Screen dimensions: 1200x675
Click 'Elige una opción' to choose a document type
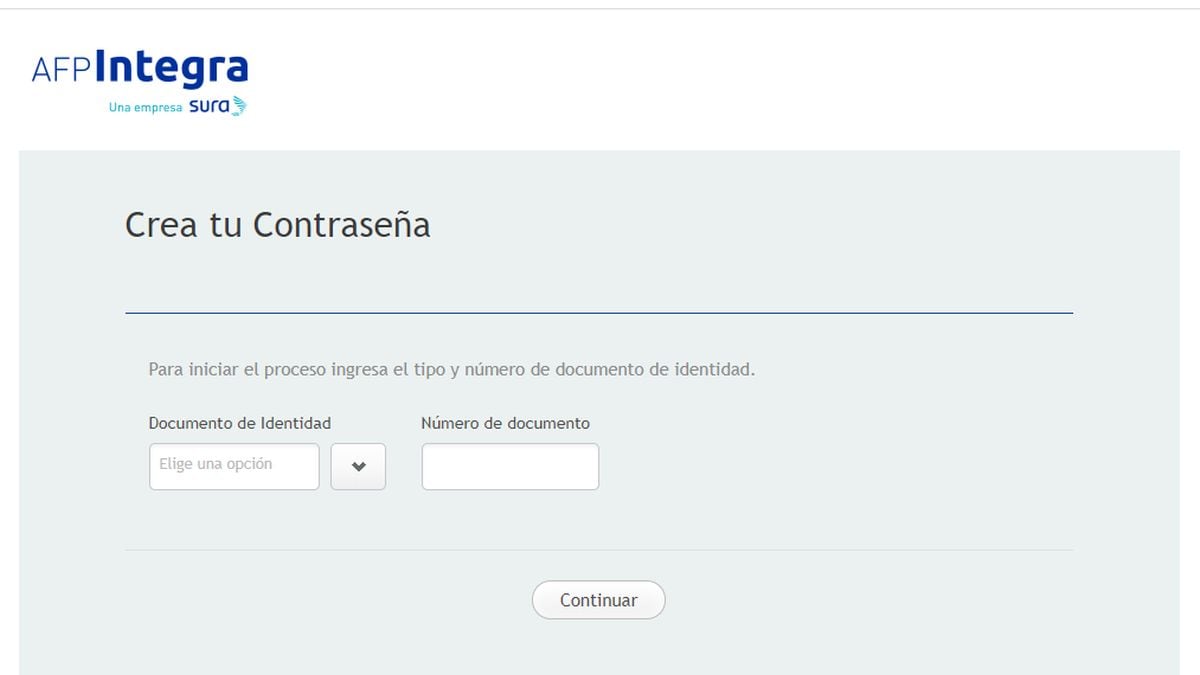coord(234,466)
